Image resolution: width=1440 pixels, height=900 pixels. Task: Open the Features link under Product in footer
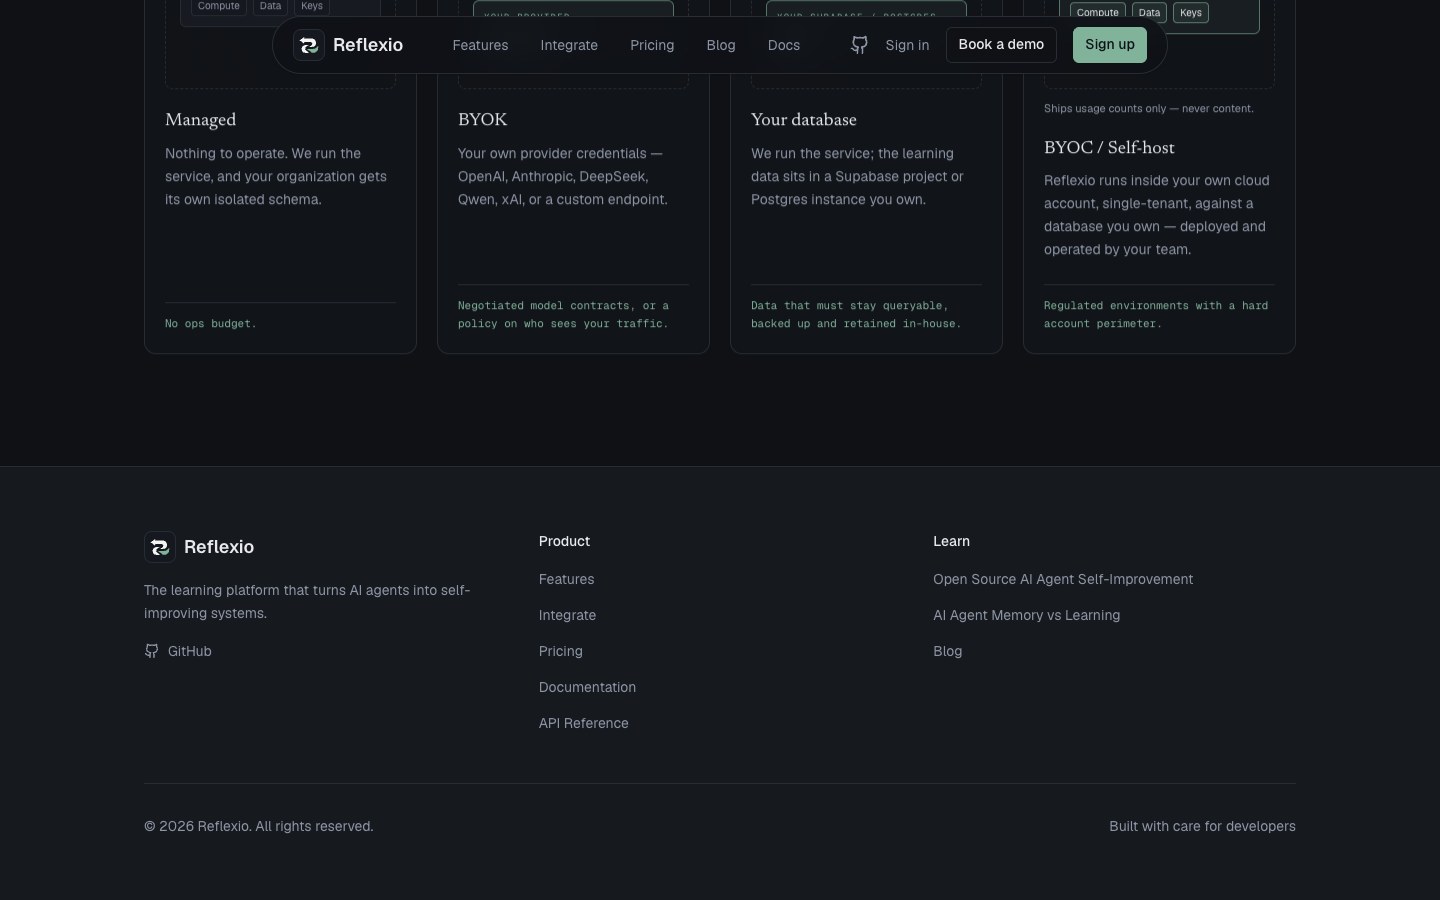(566, 579)
